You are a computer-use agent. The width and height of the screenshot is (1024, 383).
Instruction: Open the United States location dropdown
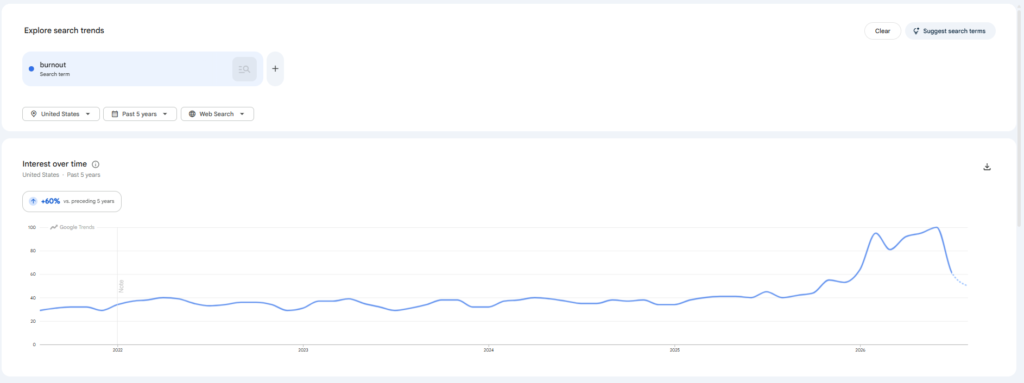click(61, 114)
